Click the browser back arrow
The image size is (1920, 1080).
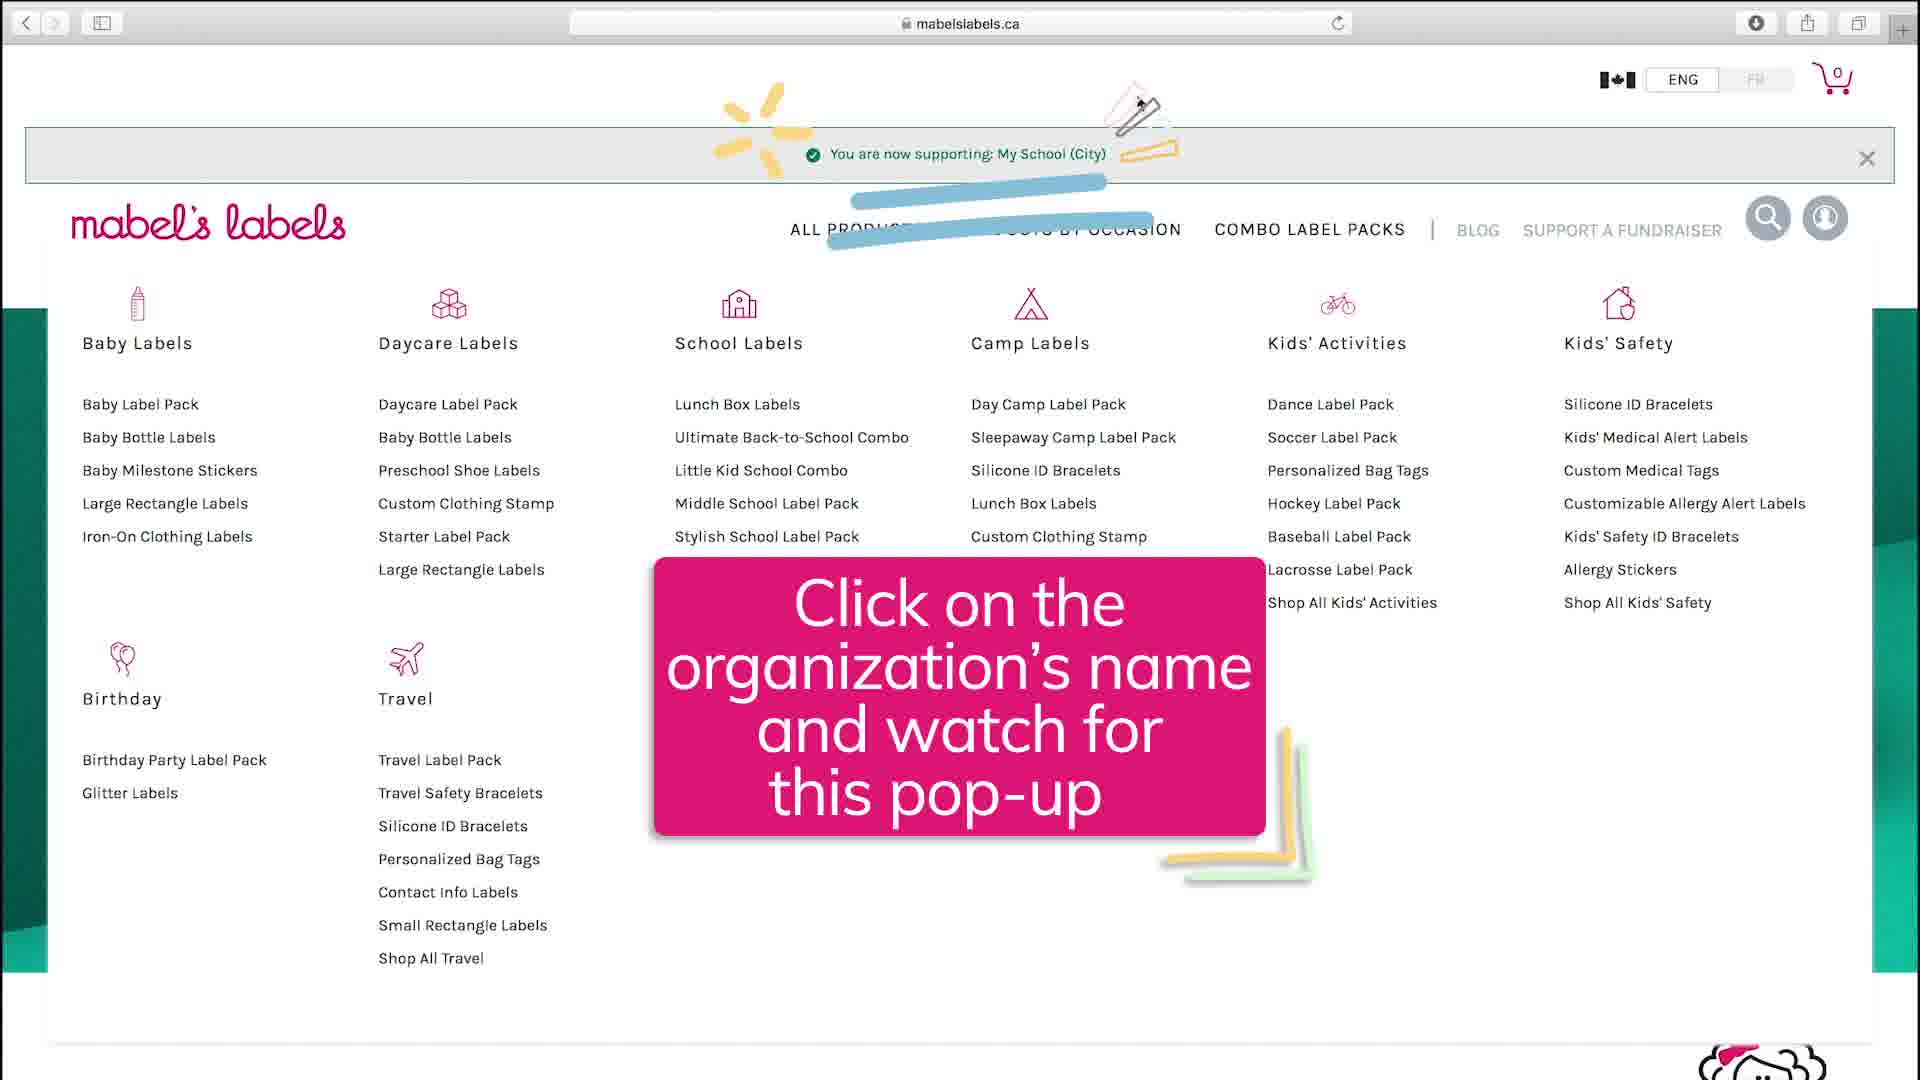click(27, 23)
